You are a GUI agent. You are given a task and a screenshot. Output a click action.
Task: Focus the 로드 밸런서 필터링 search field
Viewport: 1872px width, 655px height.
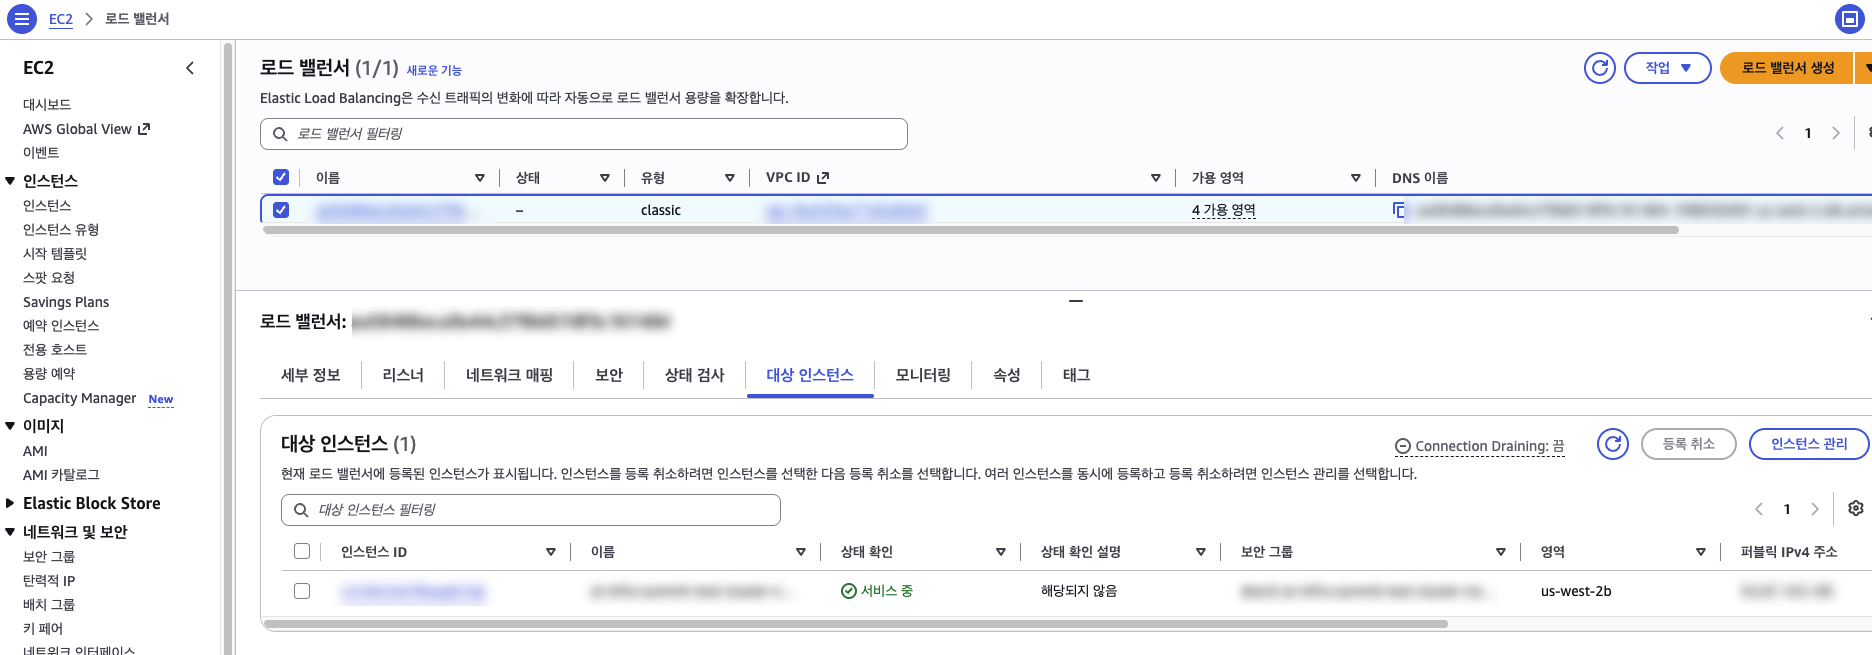(584, 134)
